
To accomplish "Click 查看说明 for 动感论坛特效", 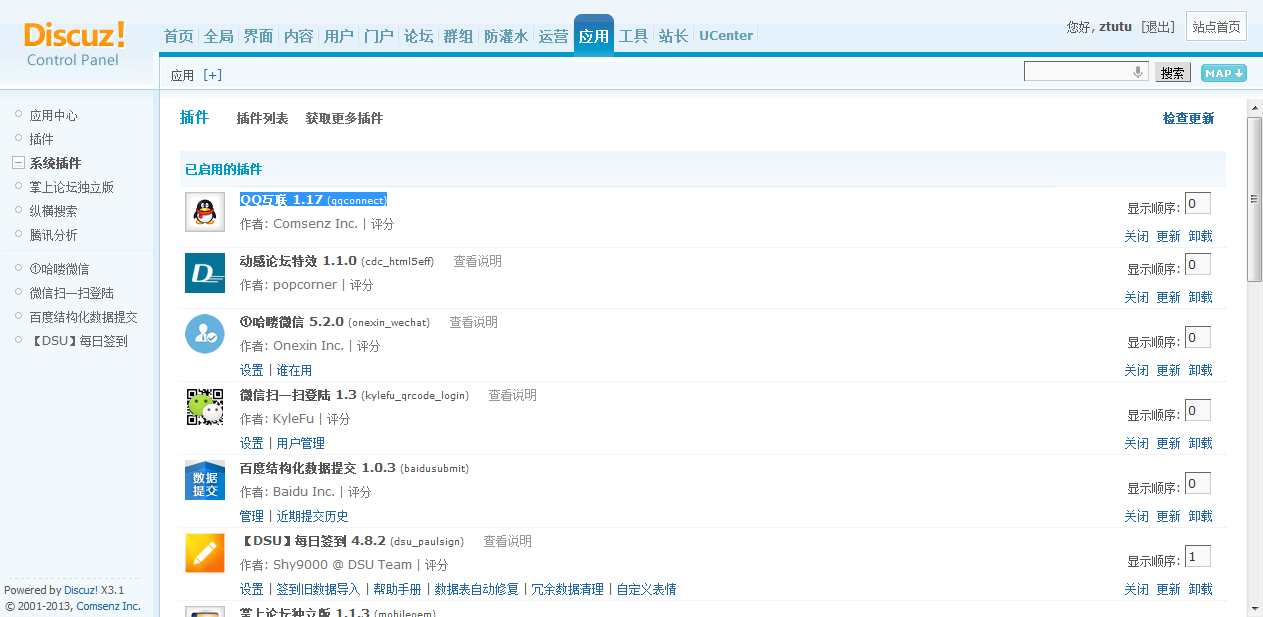I will click(x=477, y=261).
